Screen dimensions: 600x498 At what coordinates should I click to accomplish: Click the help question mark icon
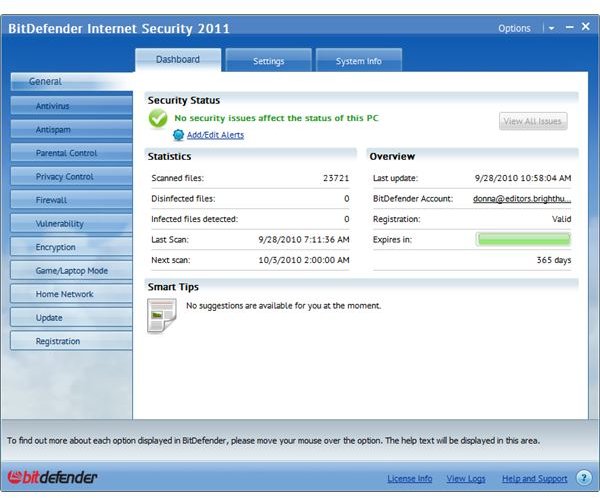584,478
